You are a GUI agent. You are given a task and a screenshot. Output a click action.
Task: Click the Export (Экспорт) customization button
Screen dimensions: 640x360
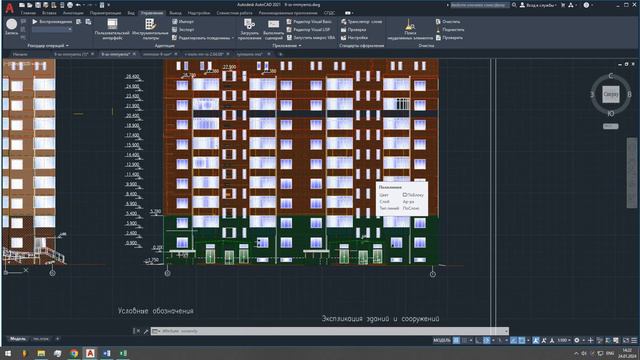[x=183, y=29]
